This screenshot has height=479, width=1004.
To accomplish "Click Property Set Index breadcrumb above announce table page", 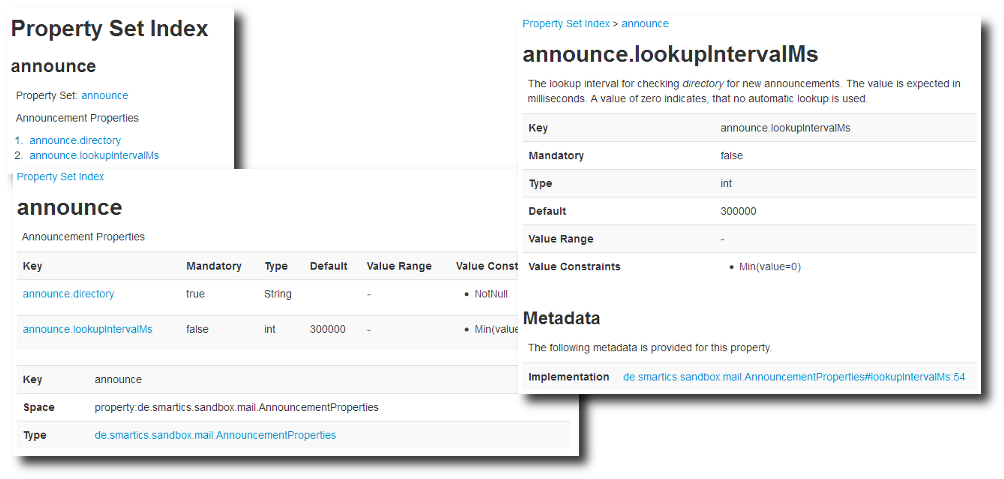I will point(60,177).
